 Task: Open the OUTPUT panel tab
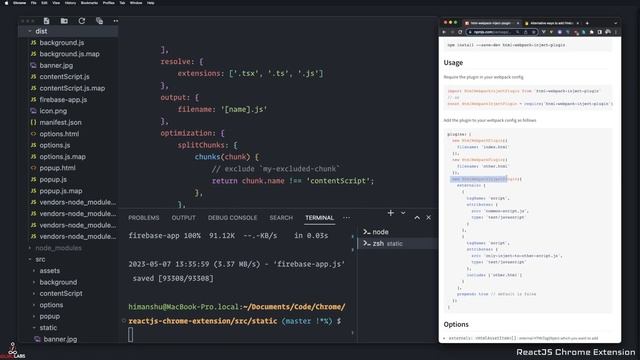coord(183,218)
